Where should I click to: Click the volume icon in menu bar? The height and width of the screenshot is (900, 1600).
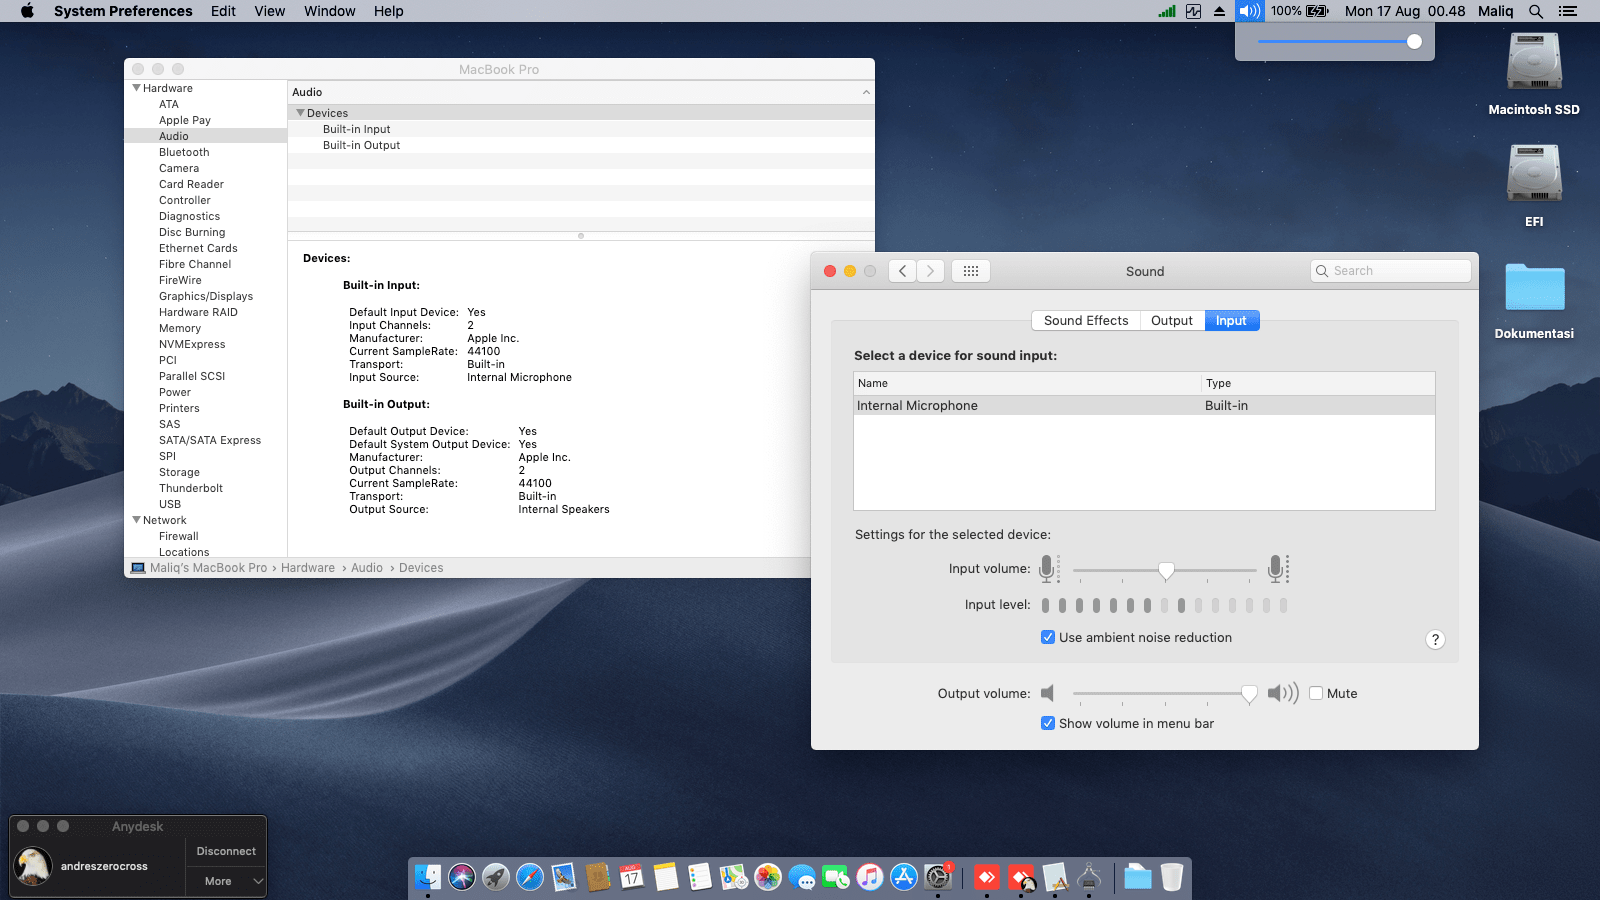1249,11
